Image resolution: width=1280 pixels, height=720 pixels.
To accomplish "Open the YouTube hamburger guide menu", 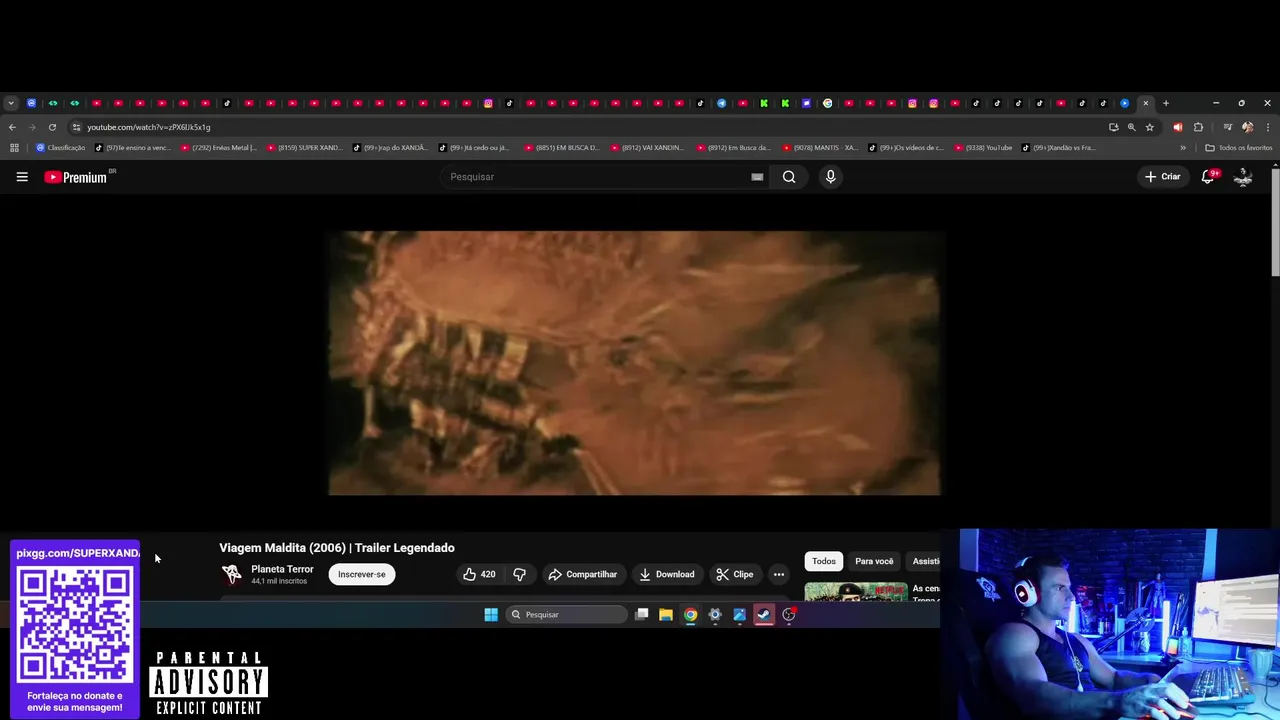I will 22,177.
